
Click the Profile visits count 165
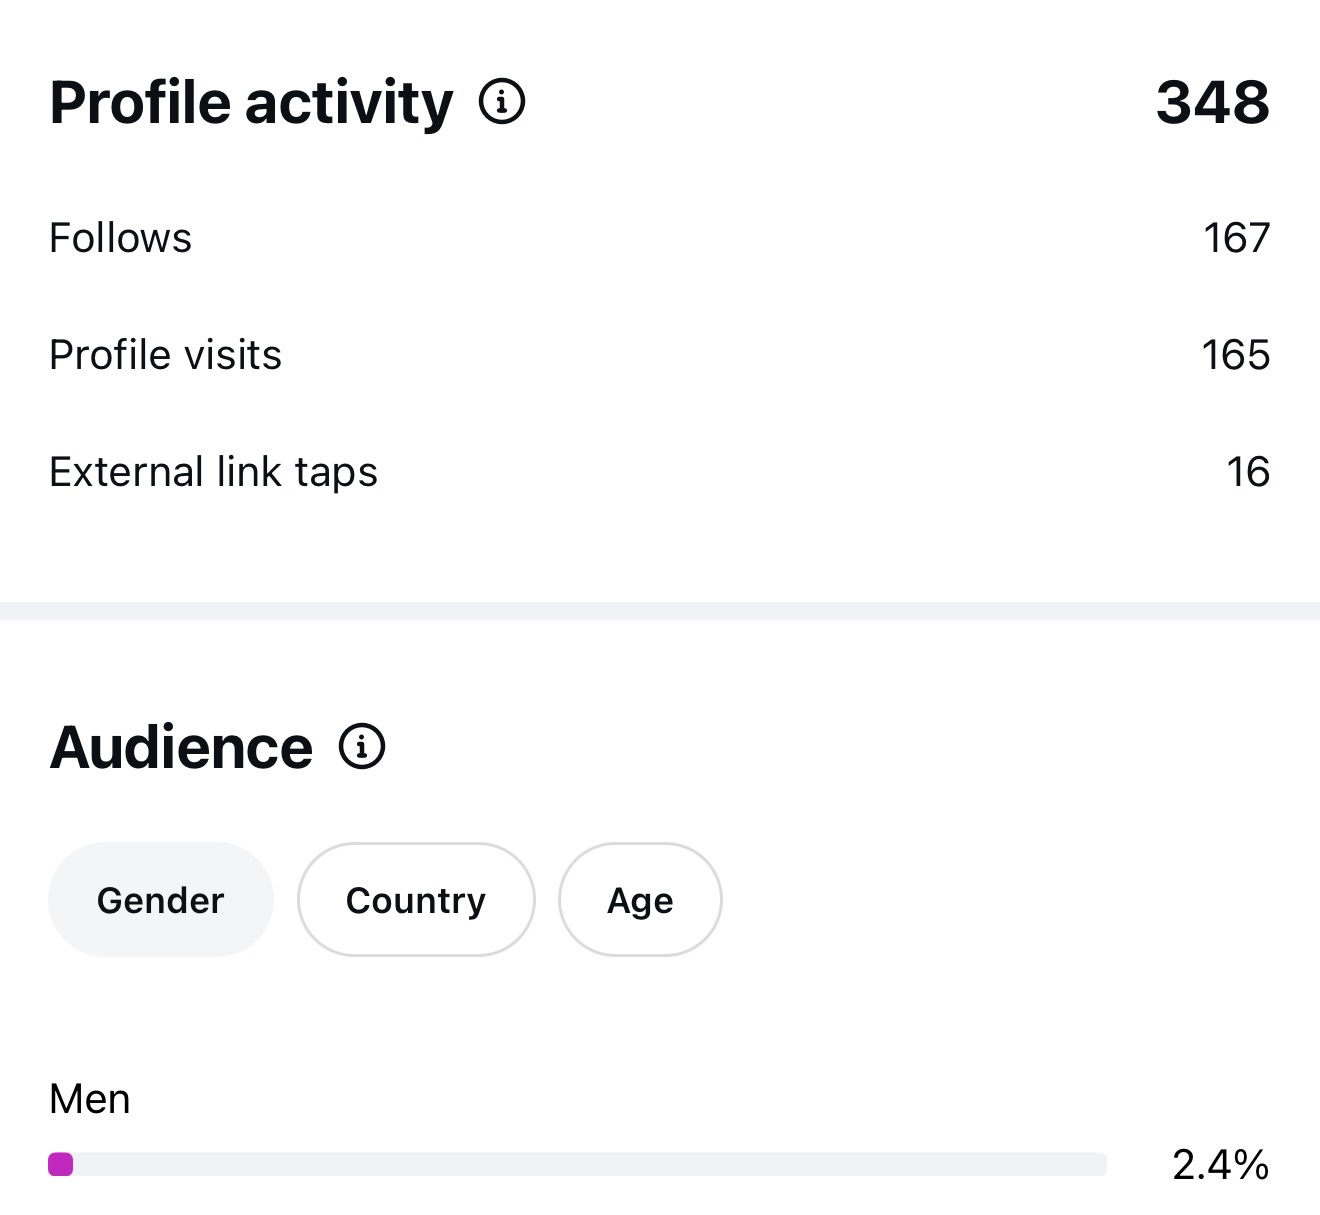1235,355
